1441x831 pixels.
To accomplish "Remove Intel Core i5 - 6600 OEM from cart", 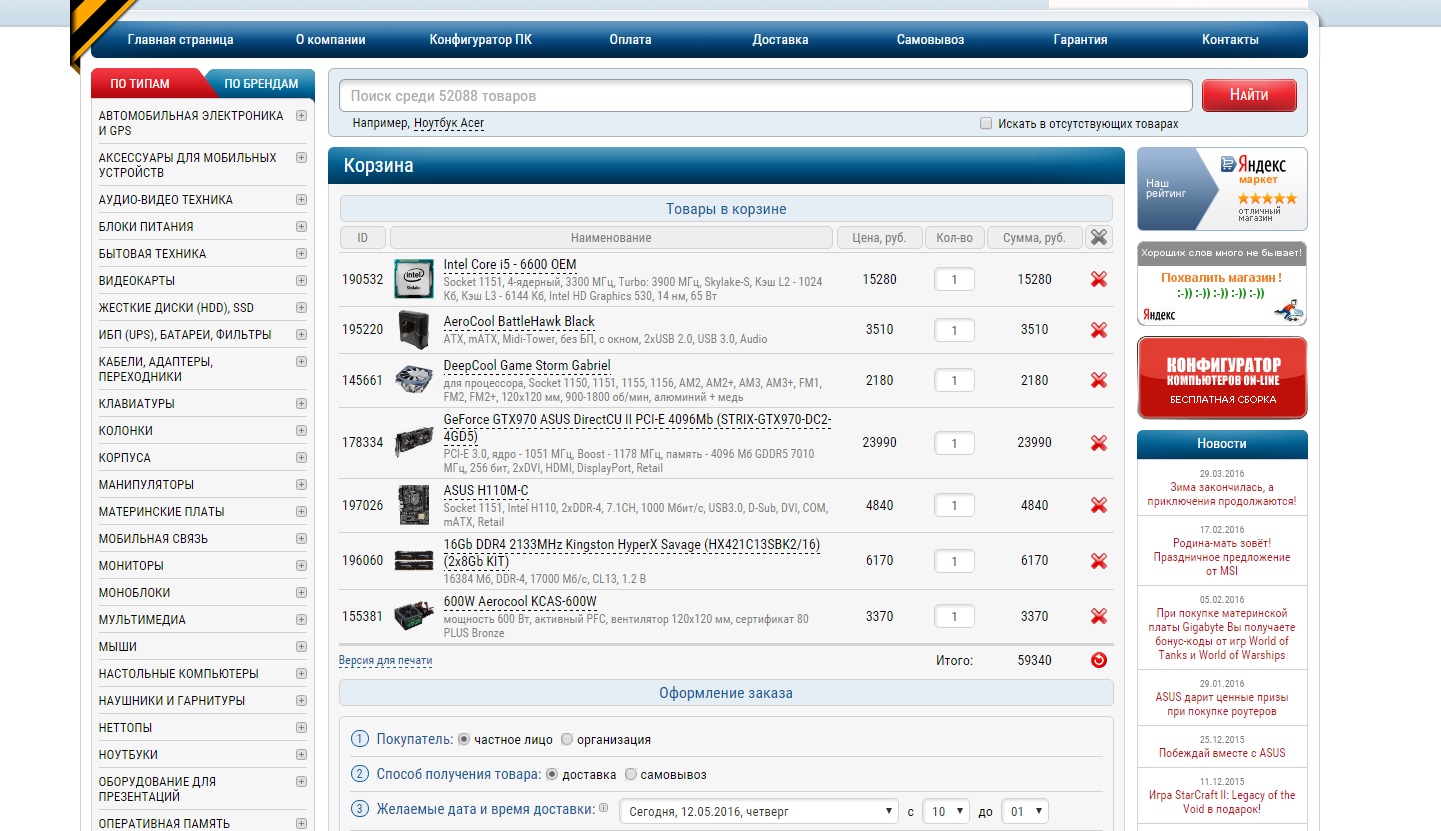I will pyautogui.click(x=1099, y=279).
